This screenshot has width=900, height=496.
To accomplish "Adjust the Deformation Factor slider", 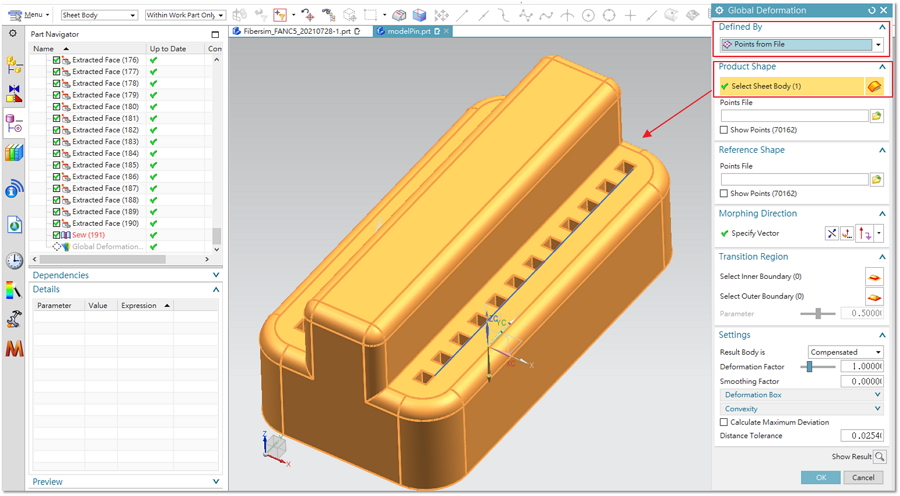I will point(809,367).
